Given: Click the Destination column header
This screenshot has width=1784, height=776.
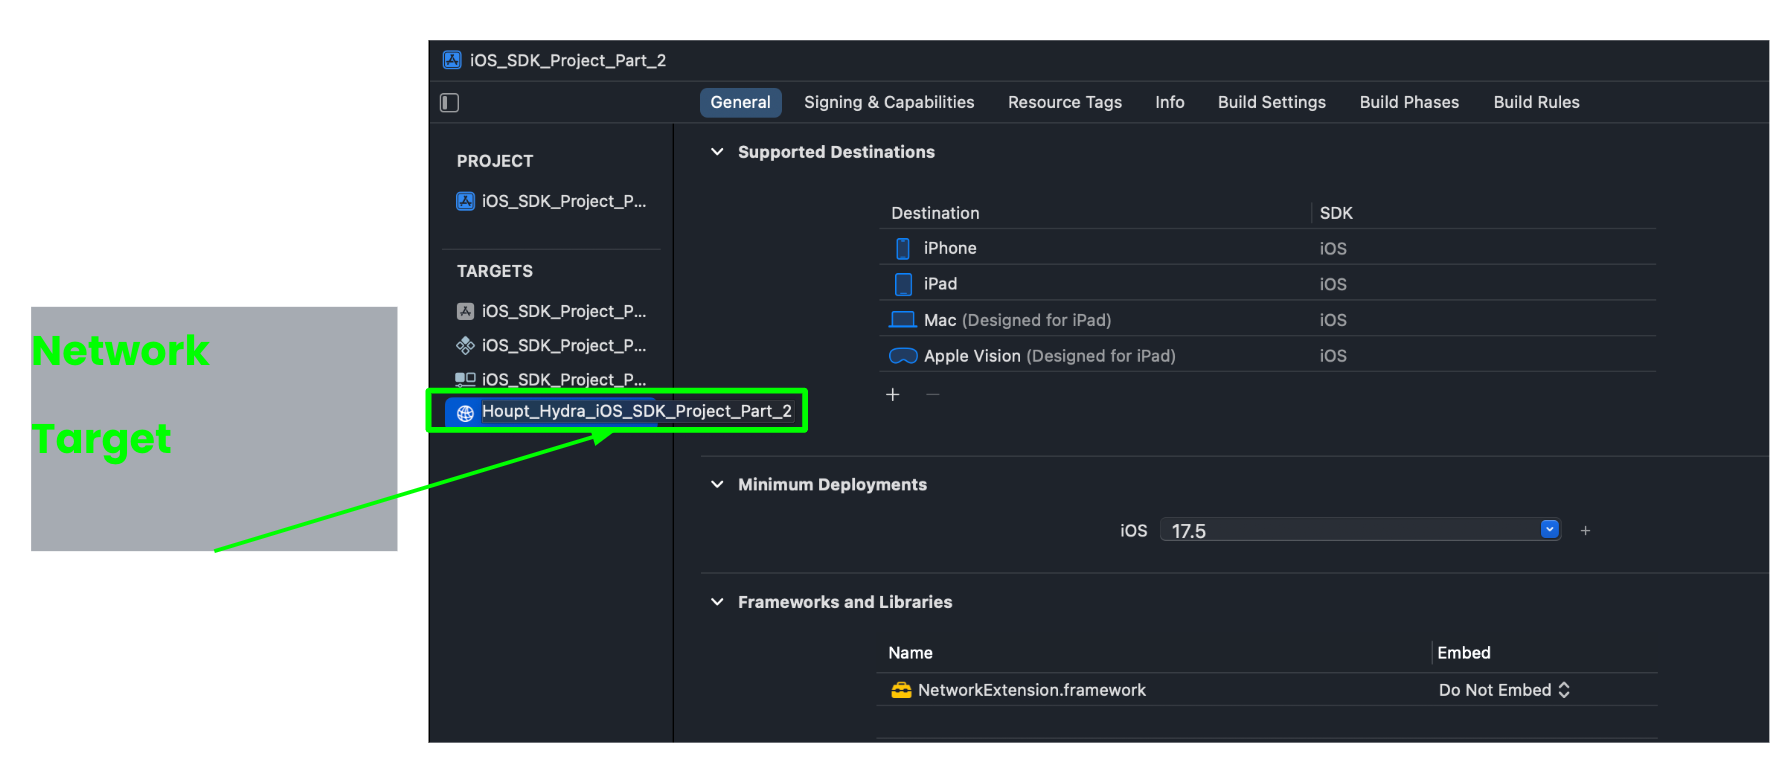Looking at the screenshot, I should pyautogui.click(x=935, y=213).
